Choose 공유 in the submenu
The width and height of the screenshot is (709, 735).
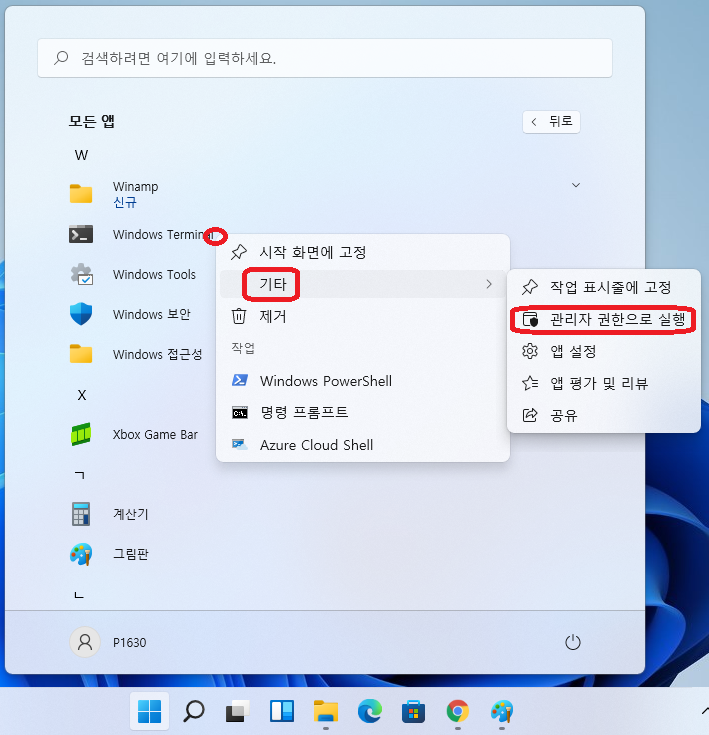pos(604,415)
